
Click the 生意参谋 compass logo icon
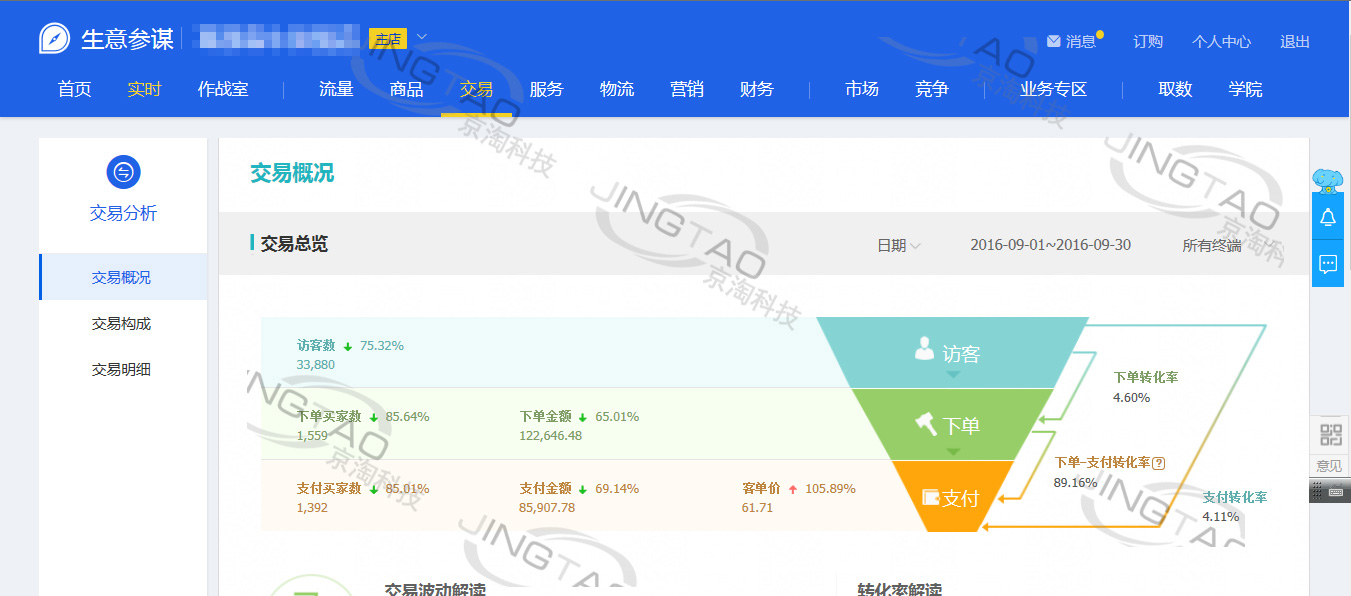tap(55, 39)
